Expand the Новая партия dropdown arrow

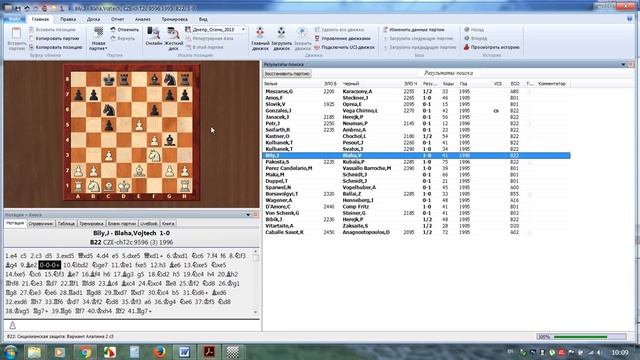(106, 49)
